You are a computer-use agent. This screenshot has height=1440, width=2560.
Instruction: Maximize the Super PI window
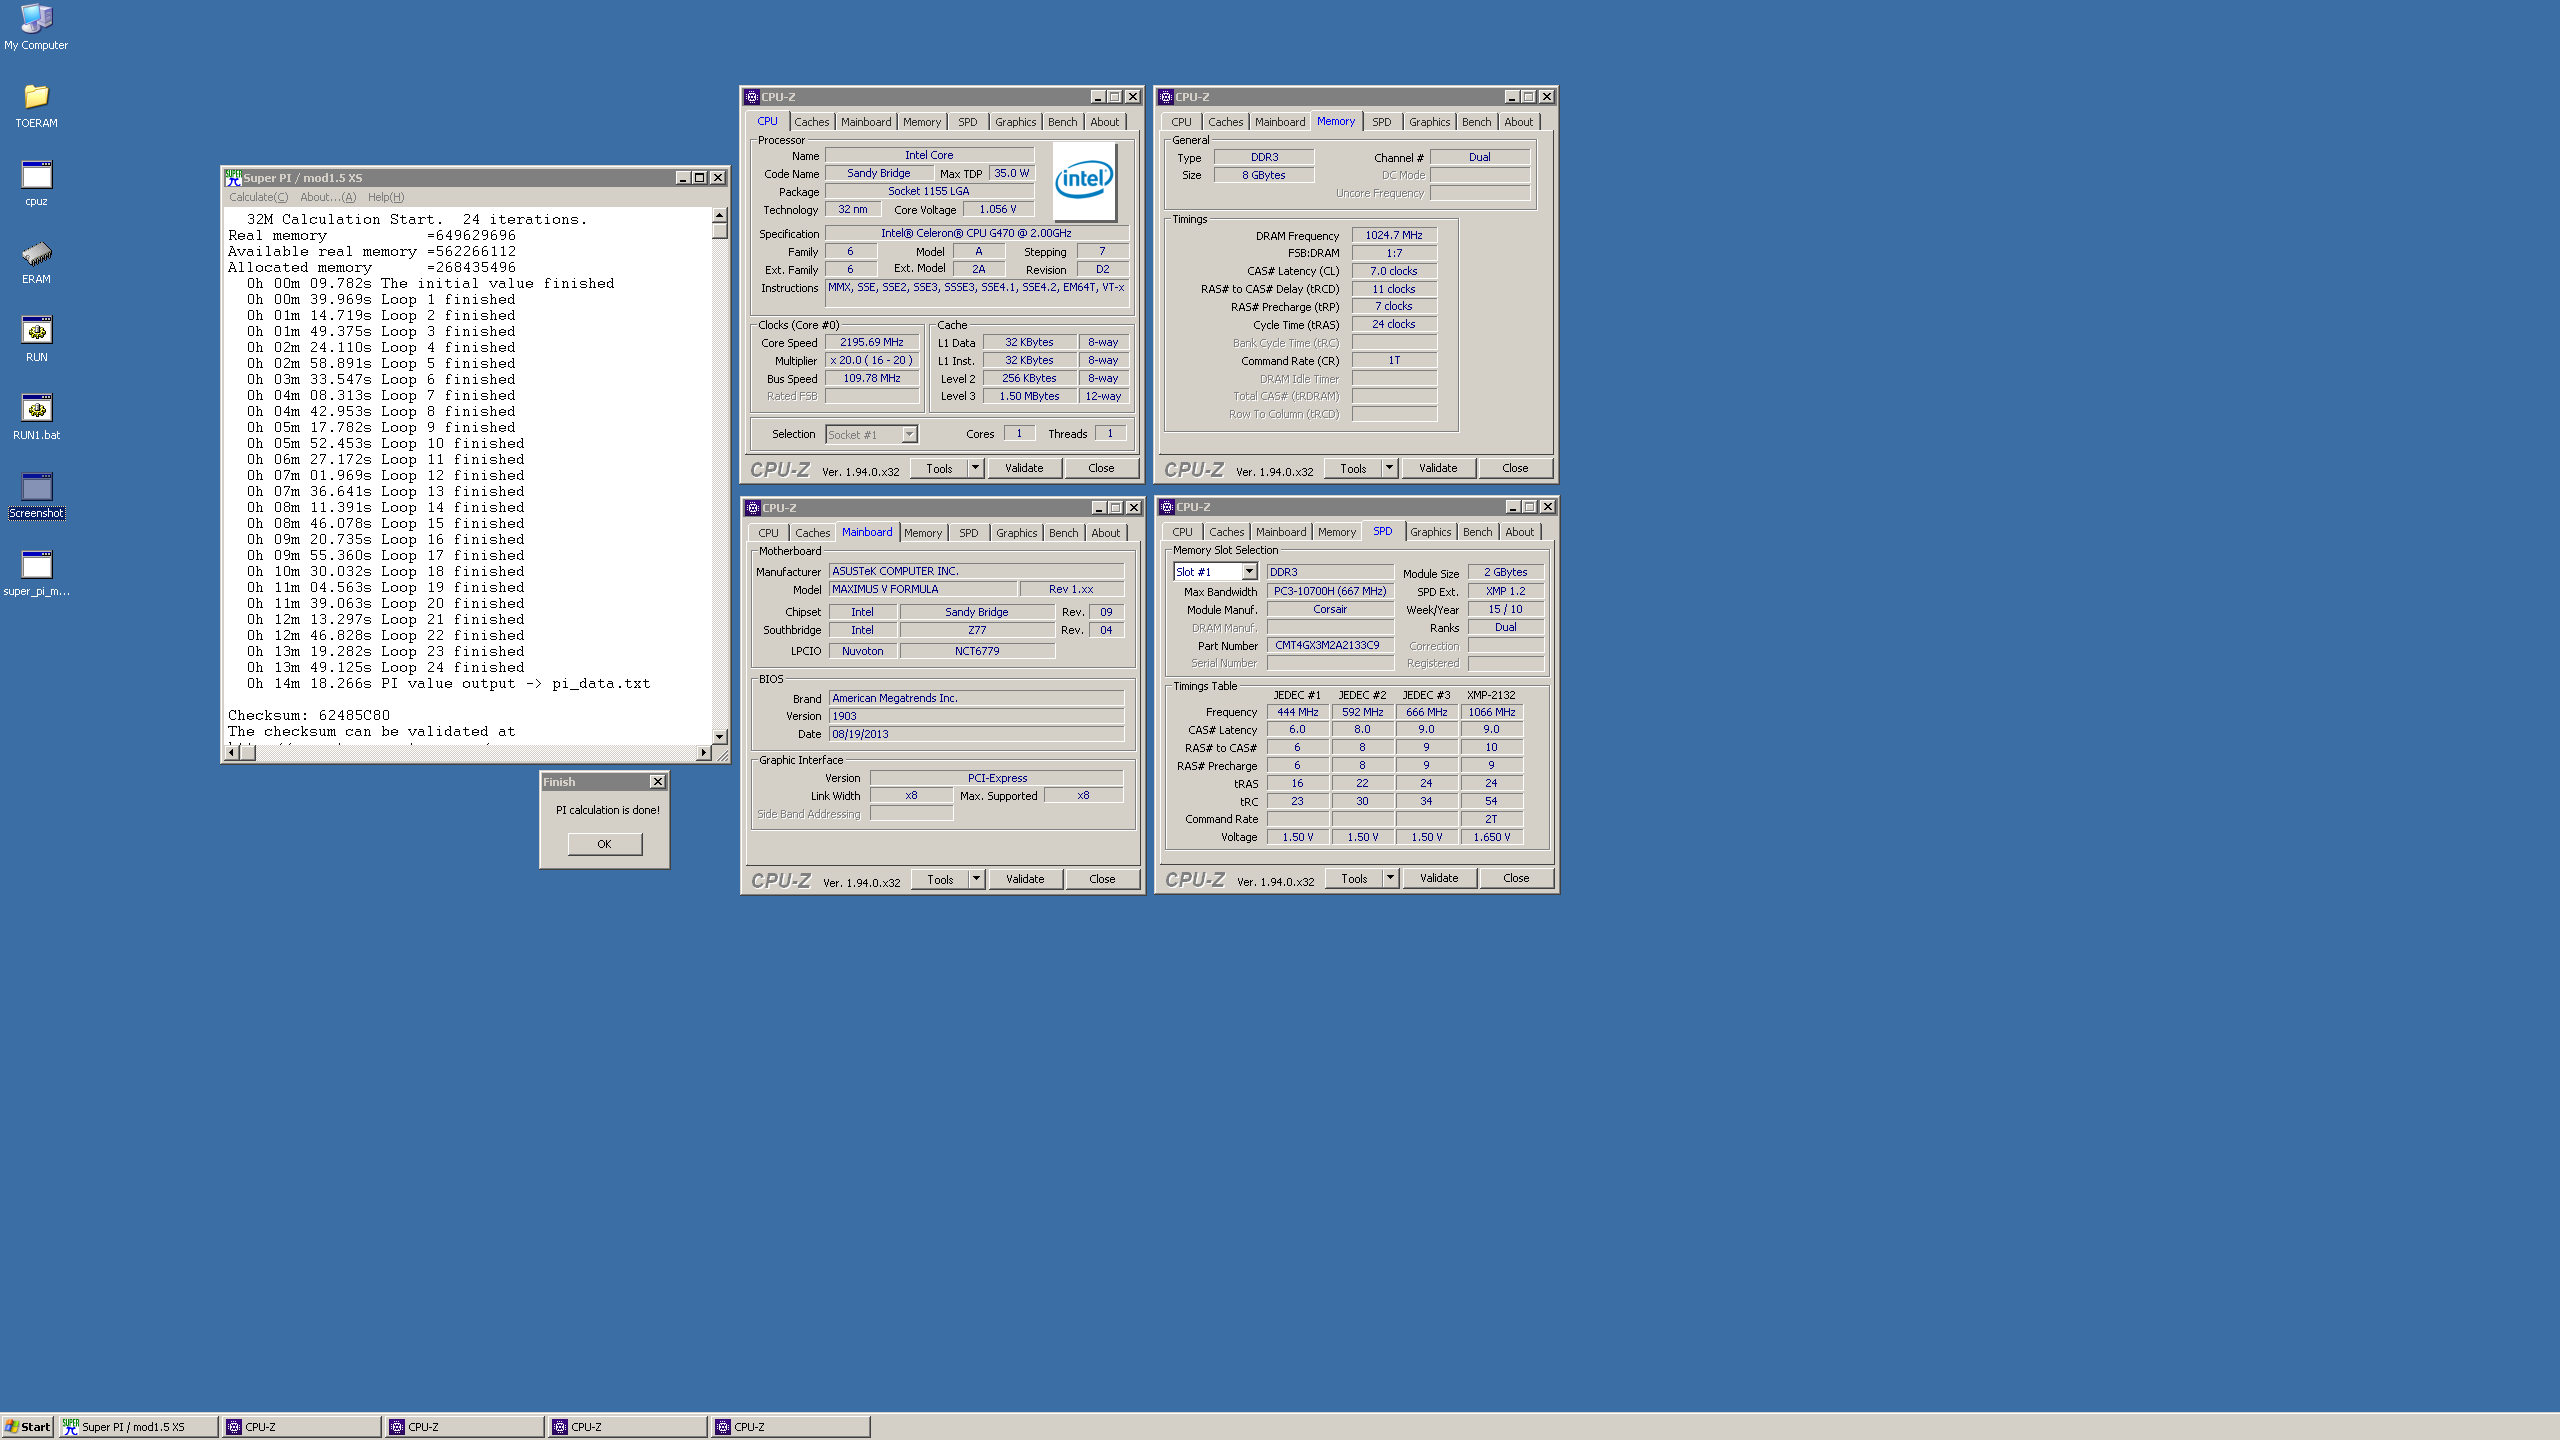[699, 178]
